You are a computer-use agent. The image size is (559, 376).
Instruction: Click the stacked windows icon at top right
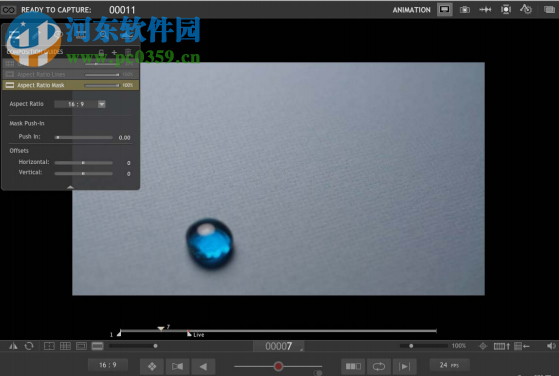point(549,10)
